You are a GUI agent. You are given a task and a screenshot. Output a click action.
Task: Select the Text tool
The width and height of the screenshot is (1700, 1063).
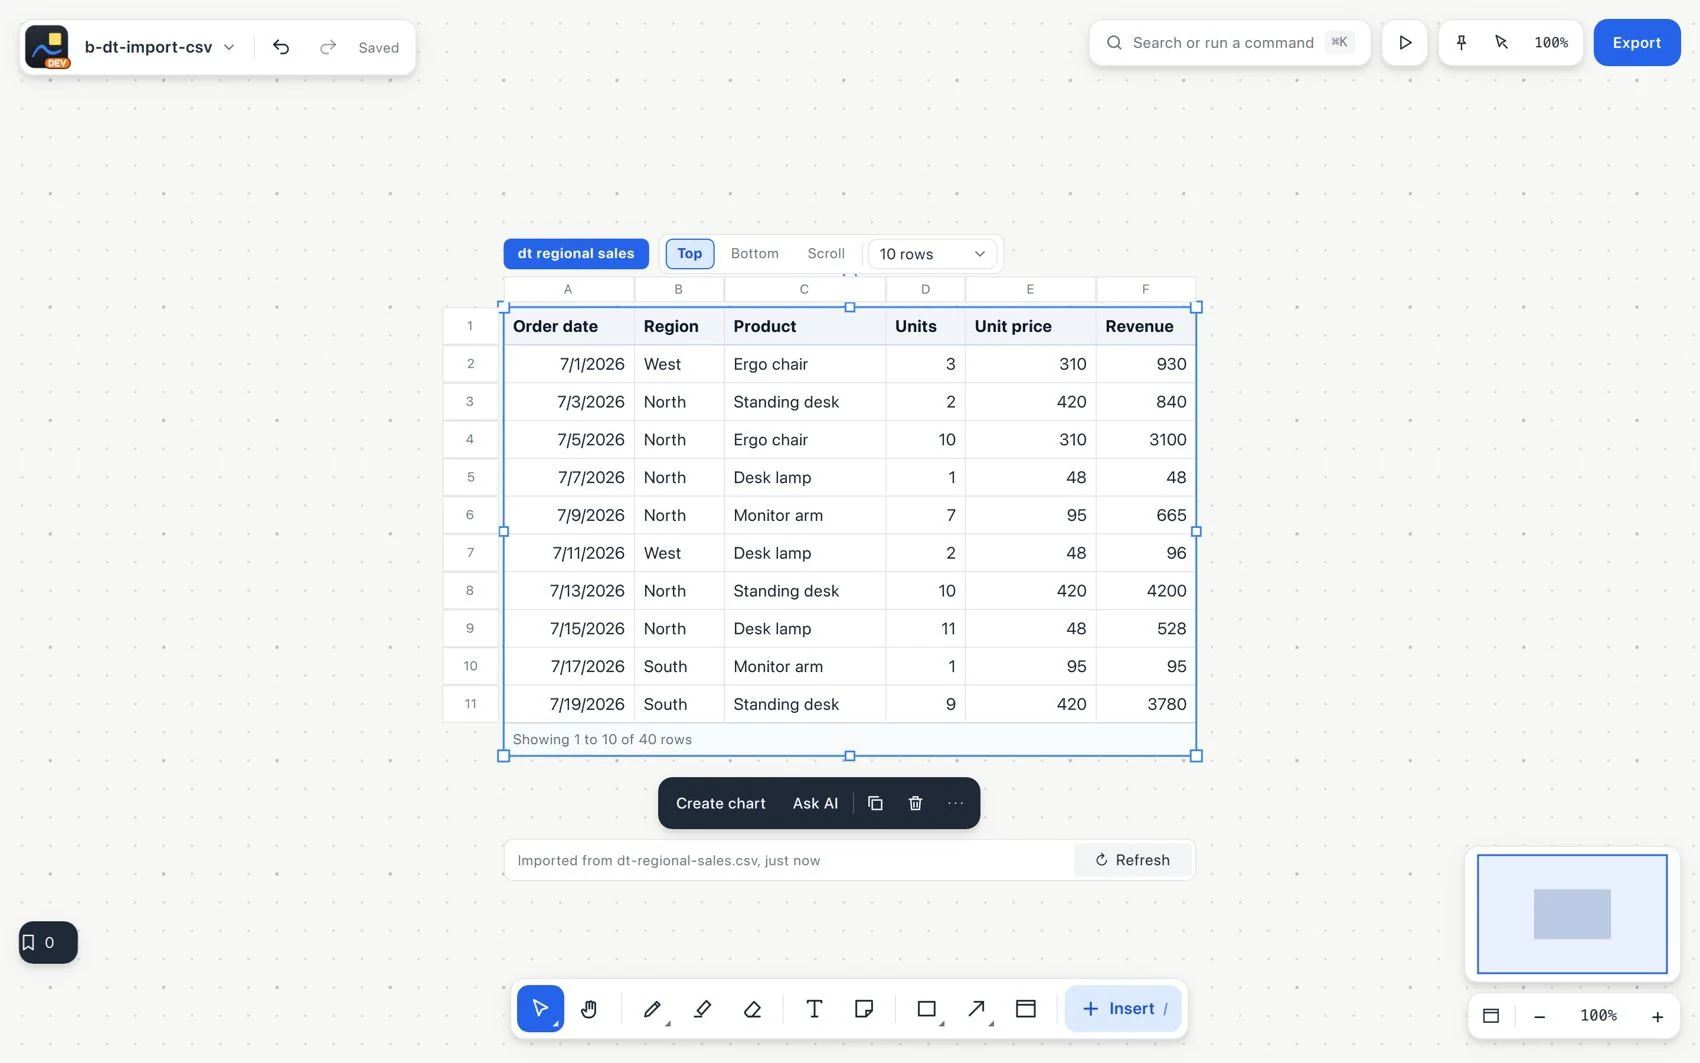(x=814, y=1008)
